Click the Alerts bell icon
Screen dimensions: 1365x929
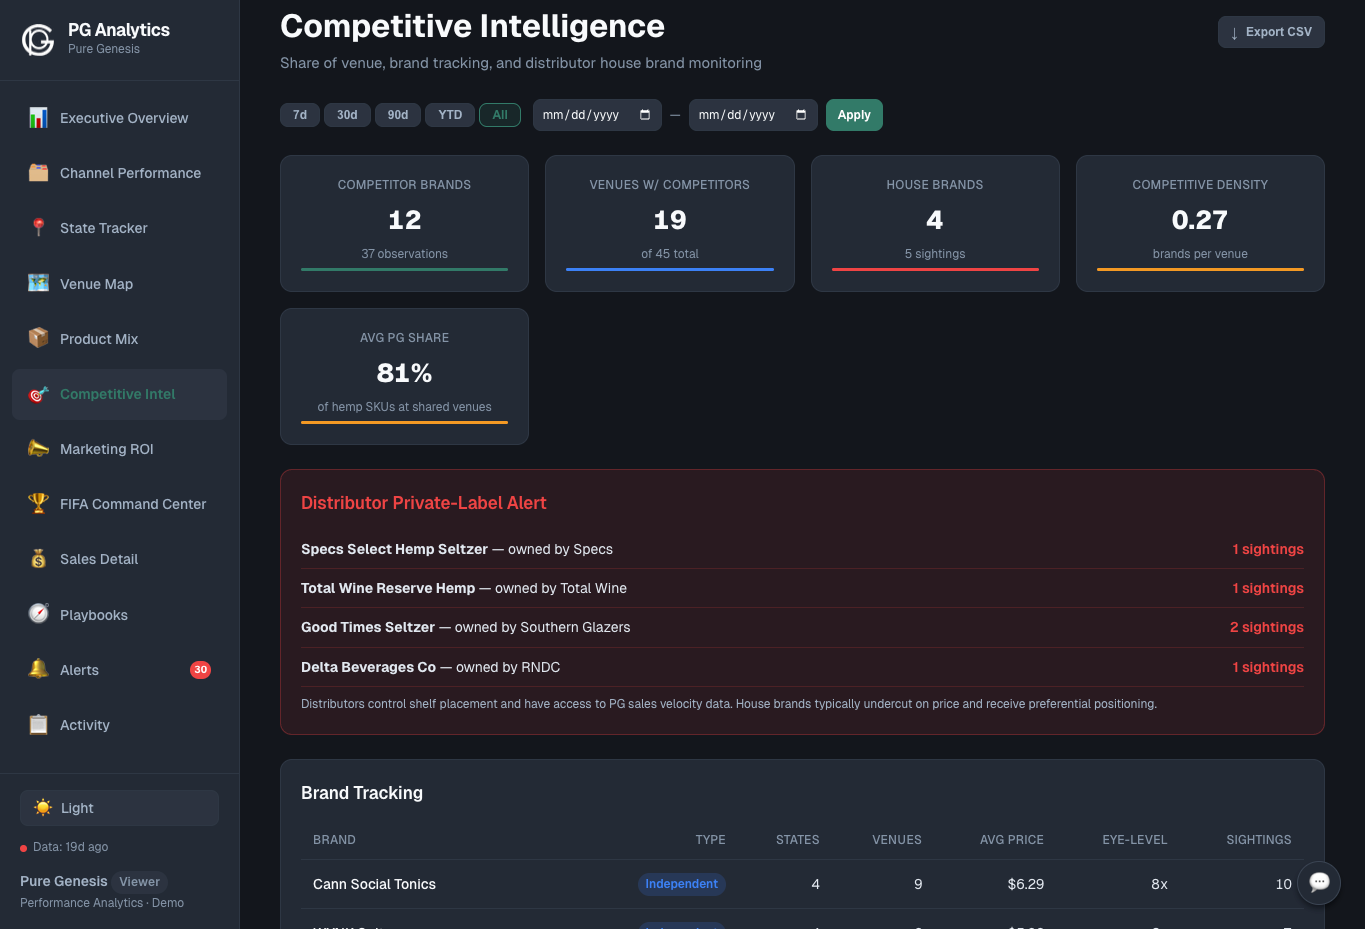click(x=37, y=669)
